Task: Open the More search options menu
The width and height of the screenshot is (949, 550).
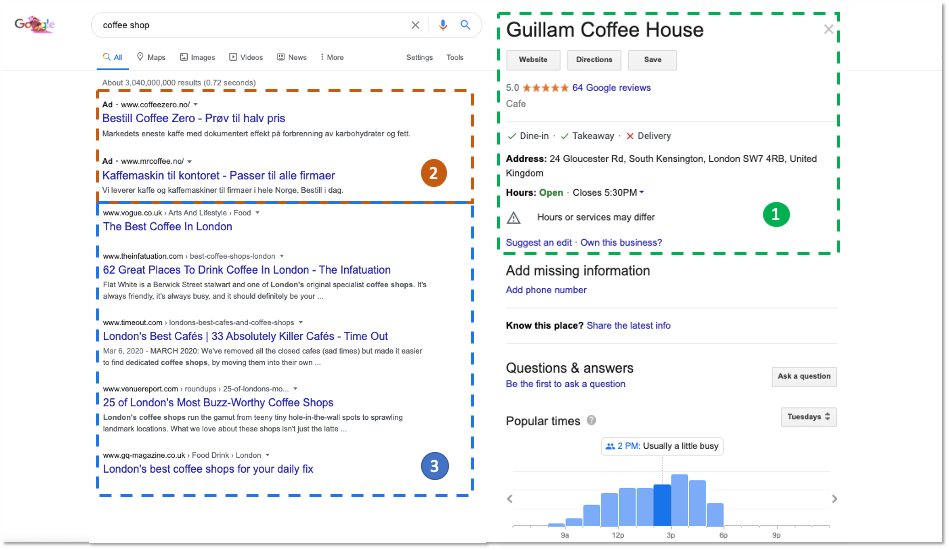Action: (332, 57)
